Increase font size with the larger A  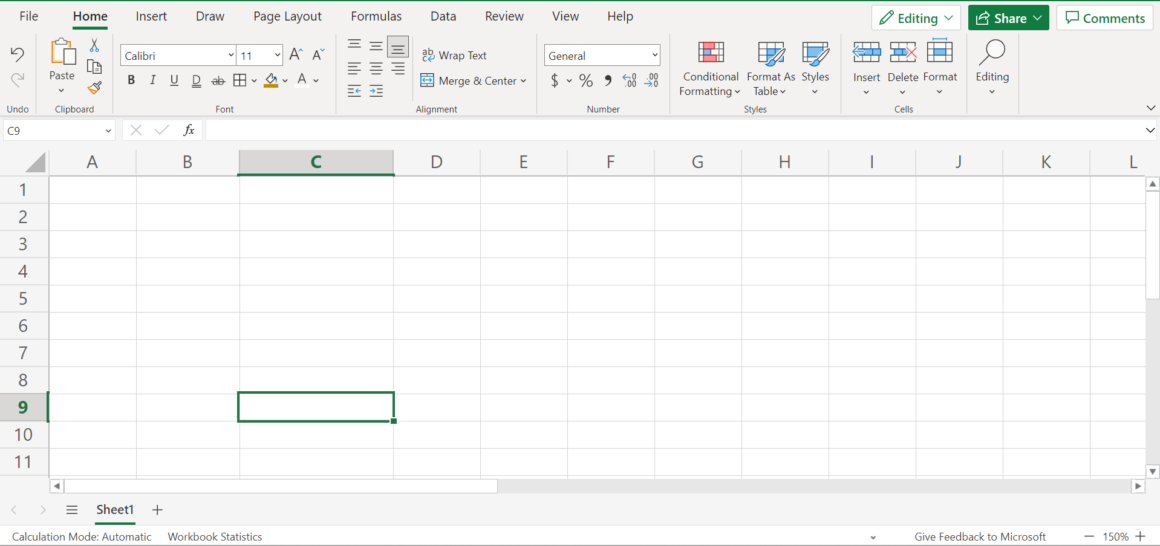295,55
